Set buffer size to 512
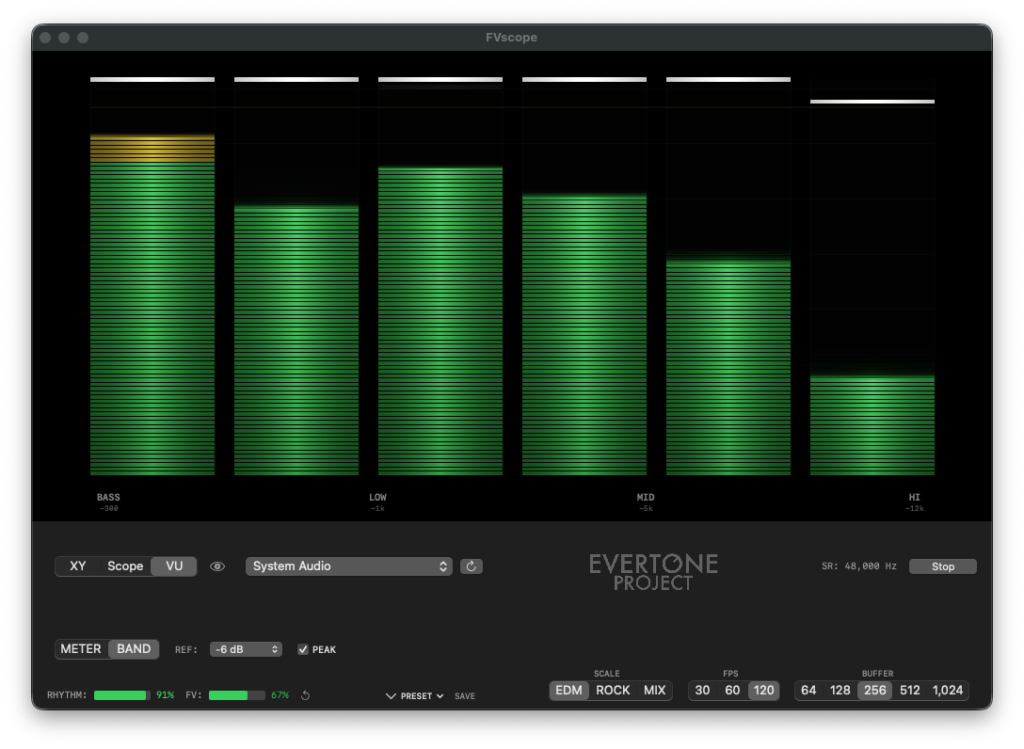 (x=909, y=691)
